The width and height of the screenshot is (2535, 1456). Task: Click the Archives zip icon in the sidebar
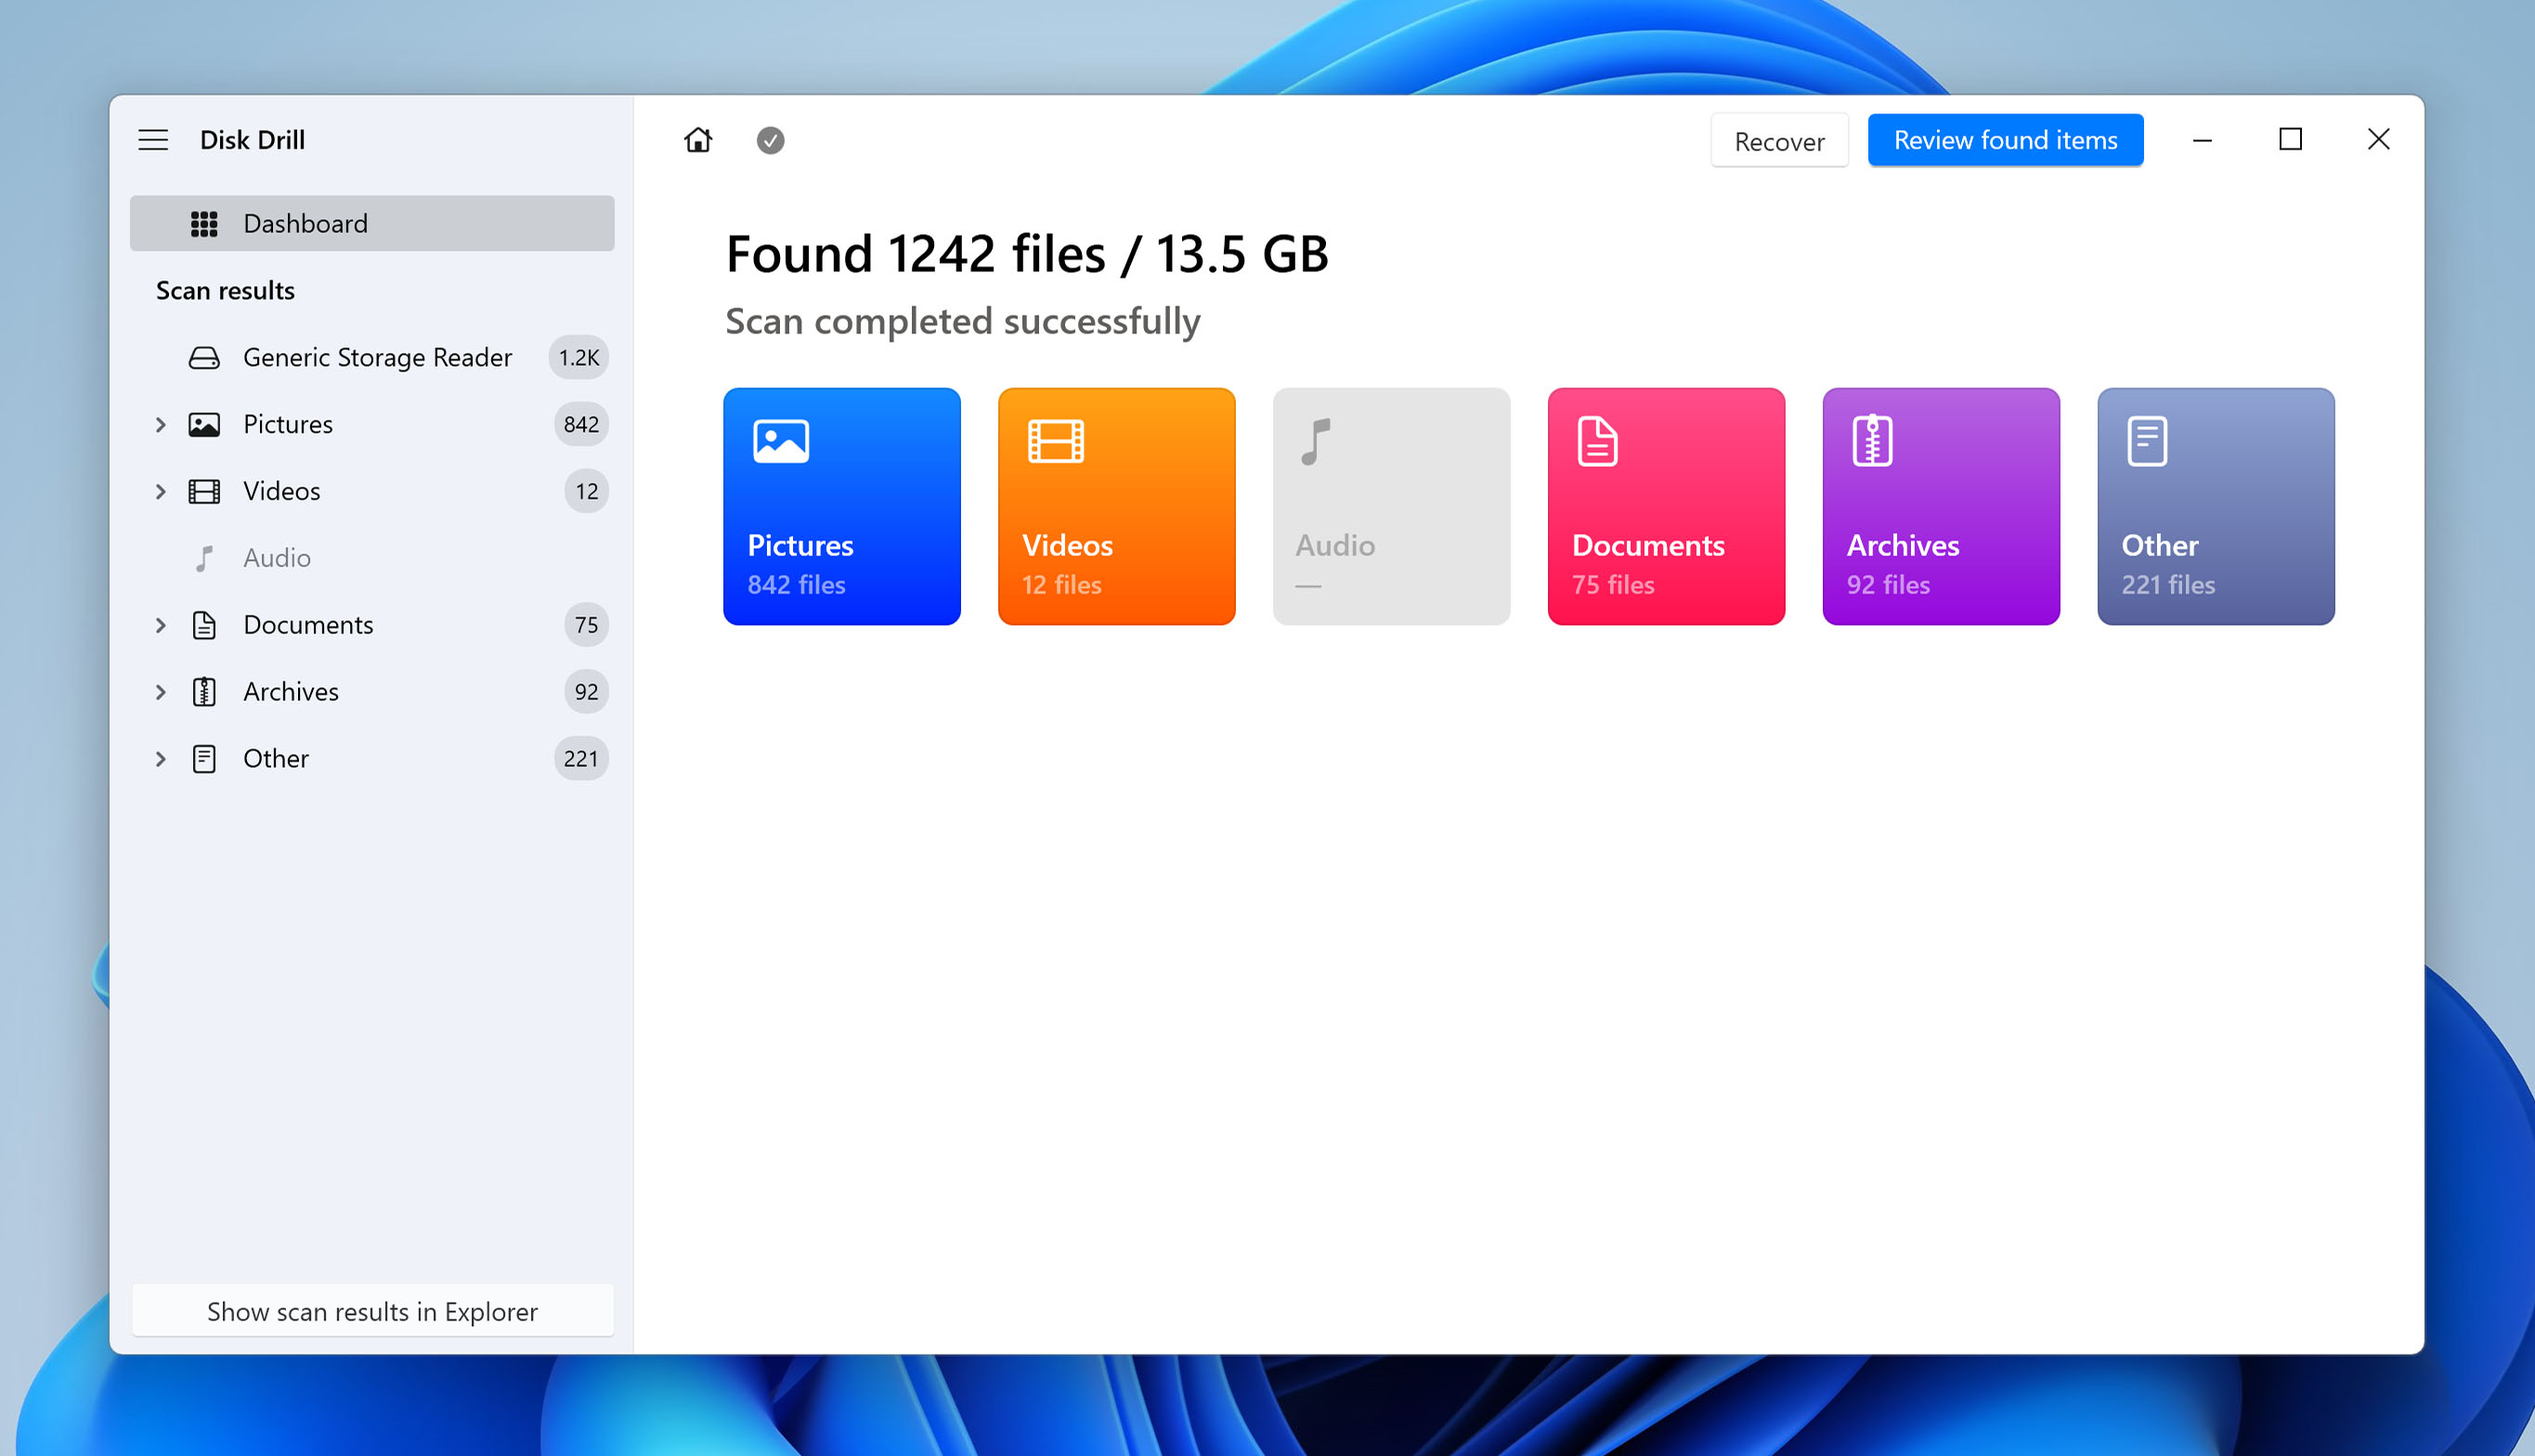tap(204, 692)
